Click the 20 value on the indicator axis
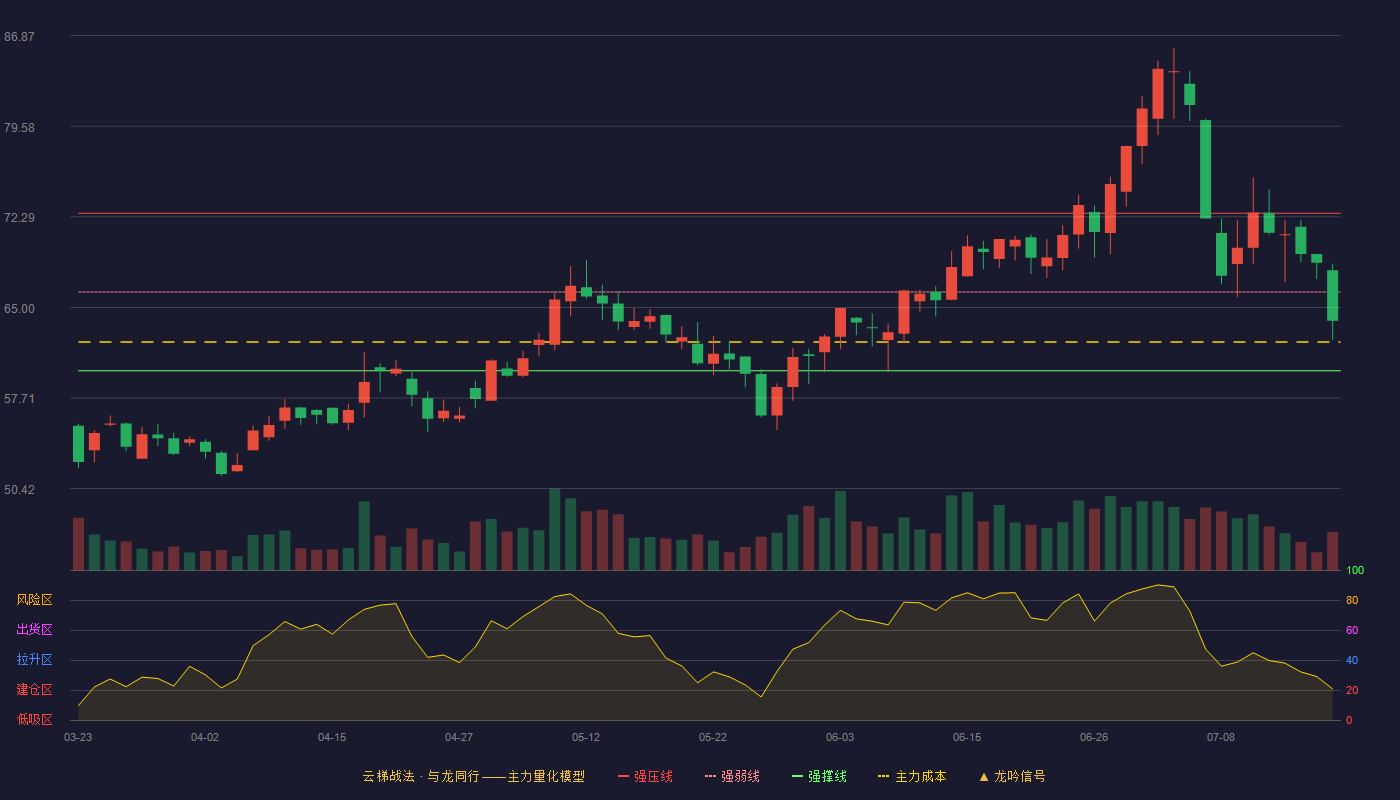The height and width of the screenshot is (800, 1400). (x=1352, y=690)
